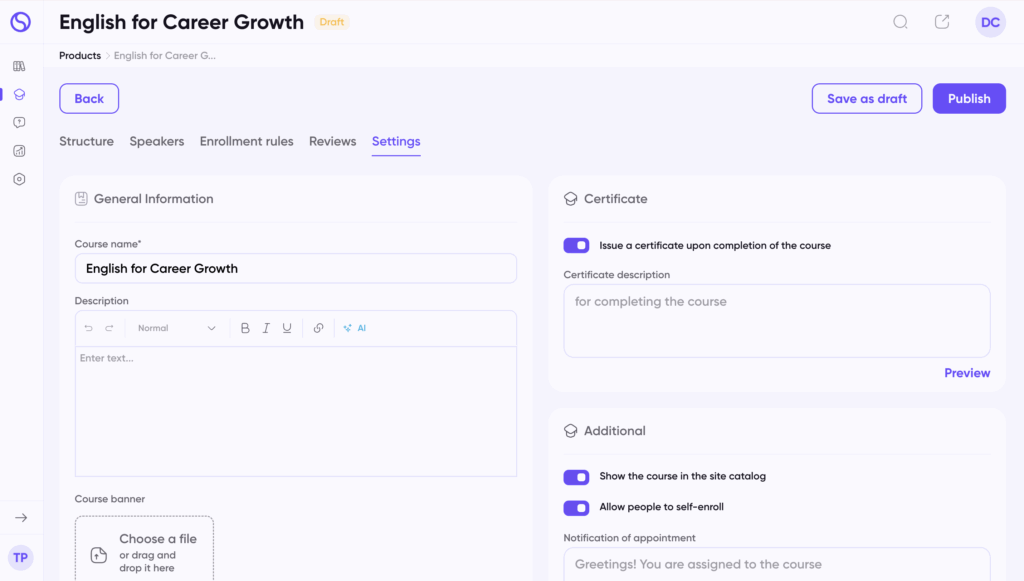Click the Bold formatting icon
The image size is (1024, 581).
coord(245,328)
